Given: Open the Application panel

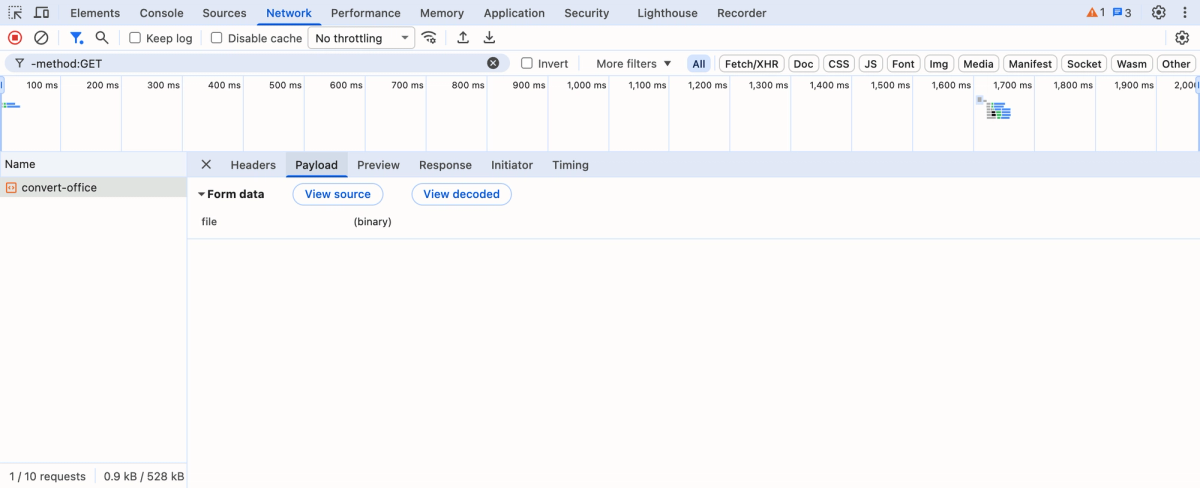Looking at the screenshot, I should (x=514, y=13).
